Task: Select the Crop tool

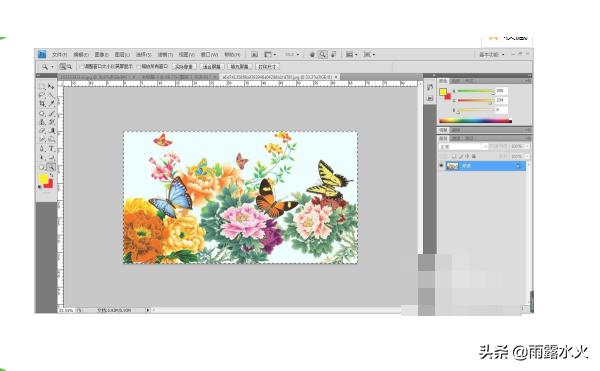Action: tap(41, 104)
